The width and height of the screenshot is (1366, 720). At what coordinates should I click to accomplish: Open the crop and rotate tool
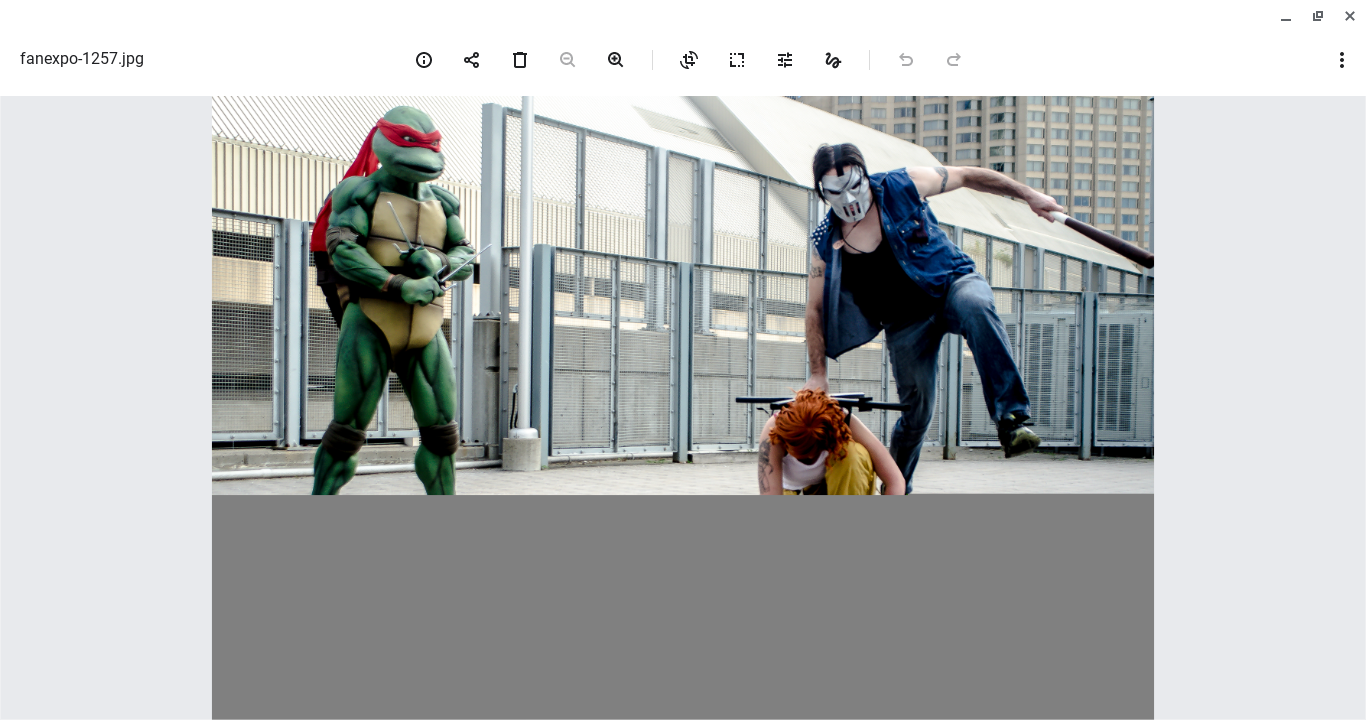[x=689, y=60]
